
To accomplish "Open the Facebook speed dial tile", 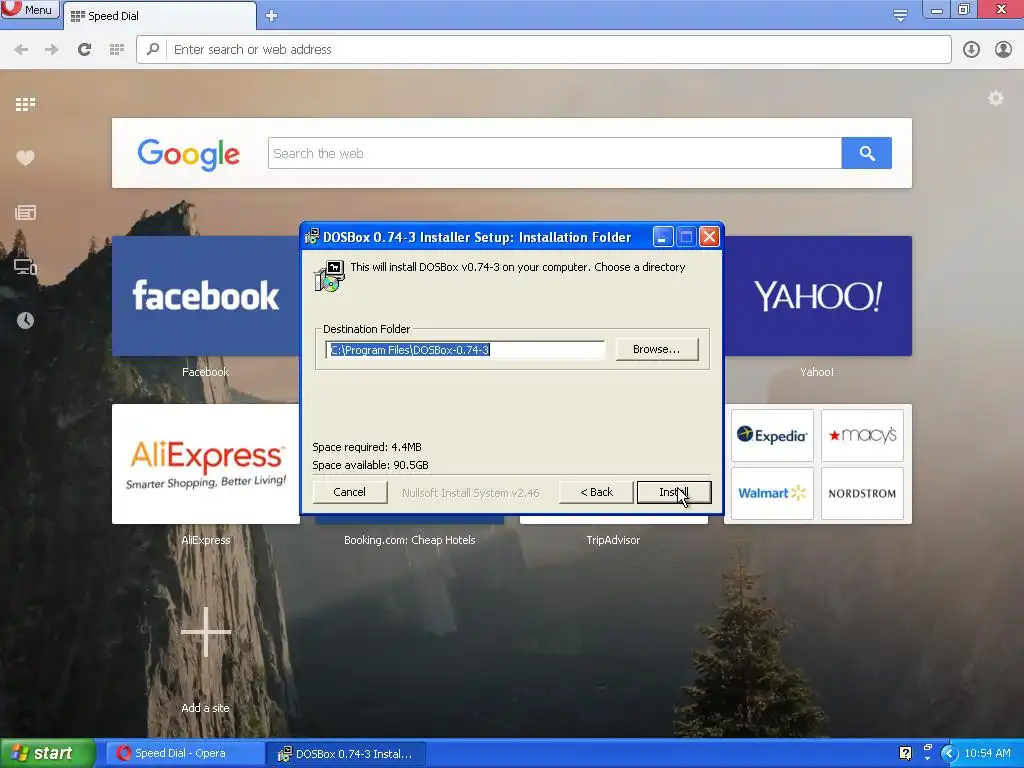I will pyautogui.click(x=205, y=296).
